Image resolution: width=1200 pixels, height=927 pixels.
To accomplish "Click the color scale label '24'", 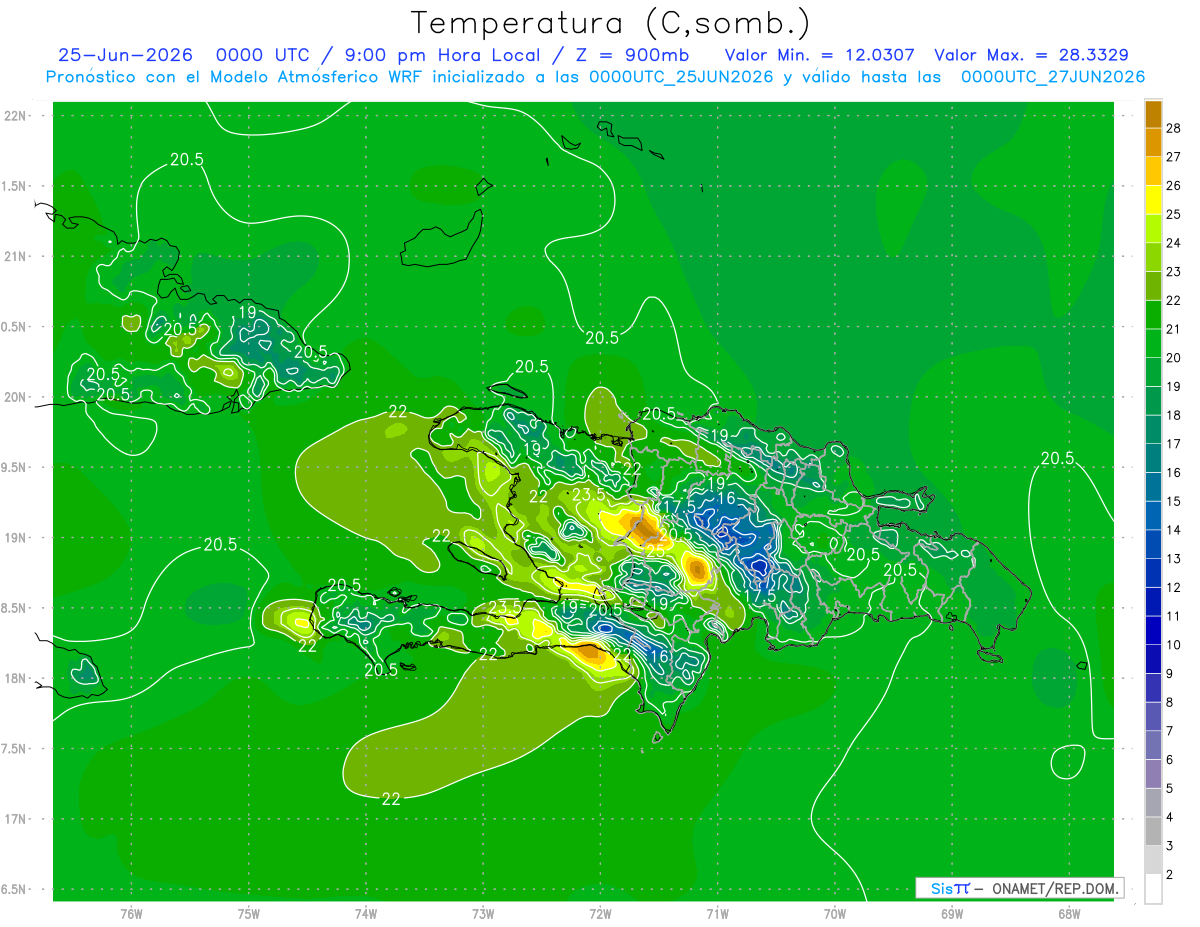I will [1174, 243].
